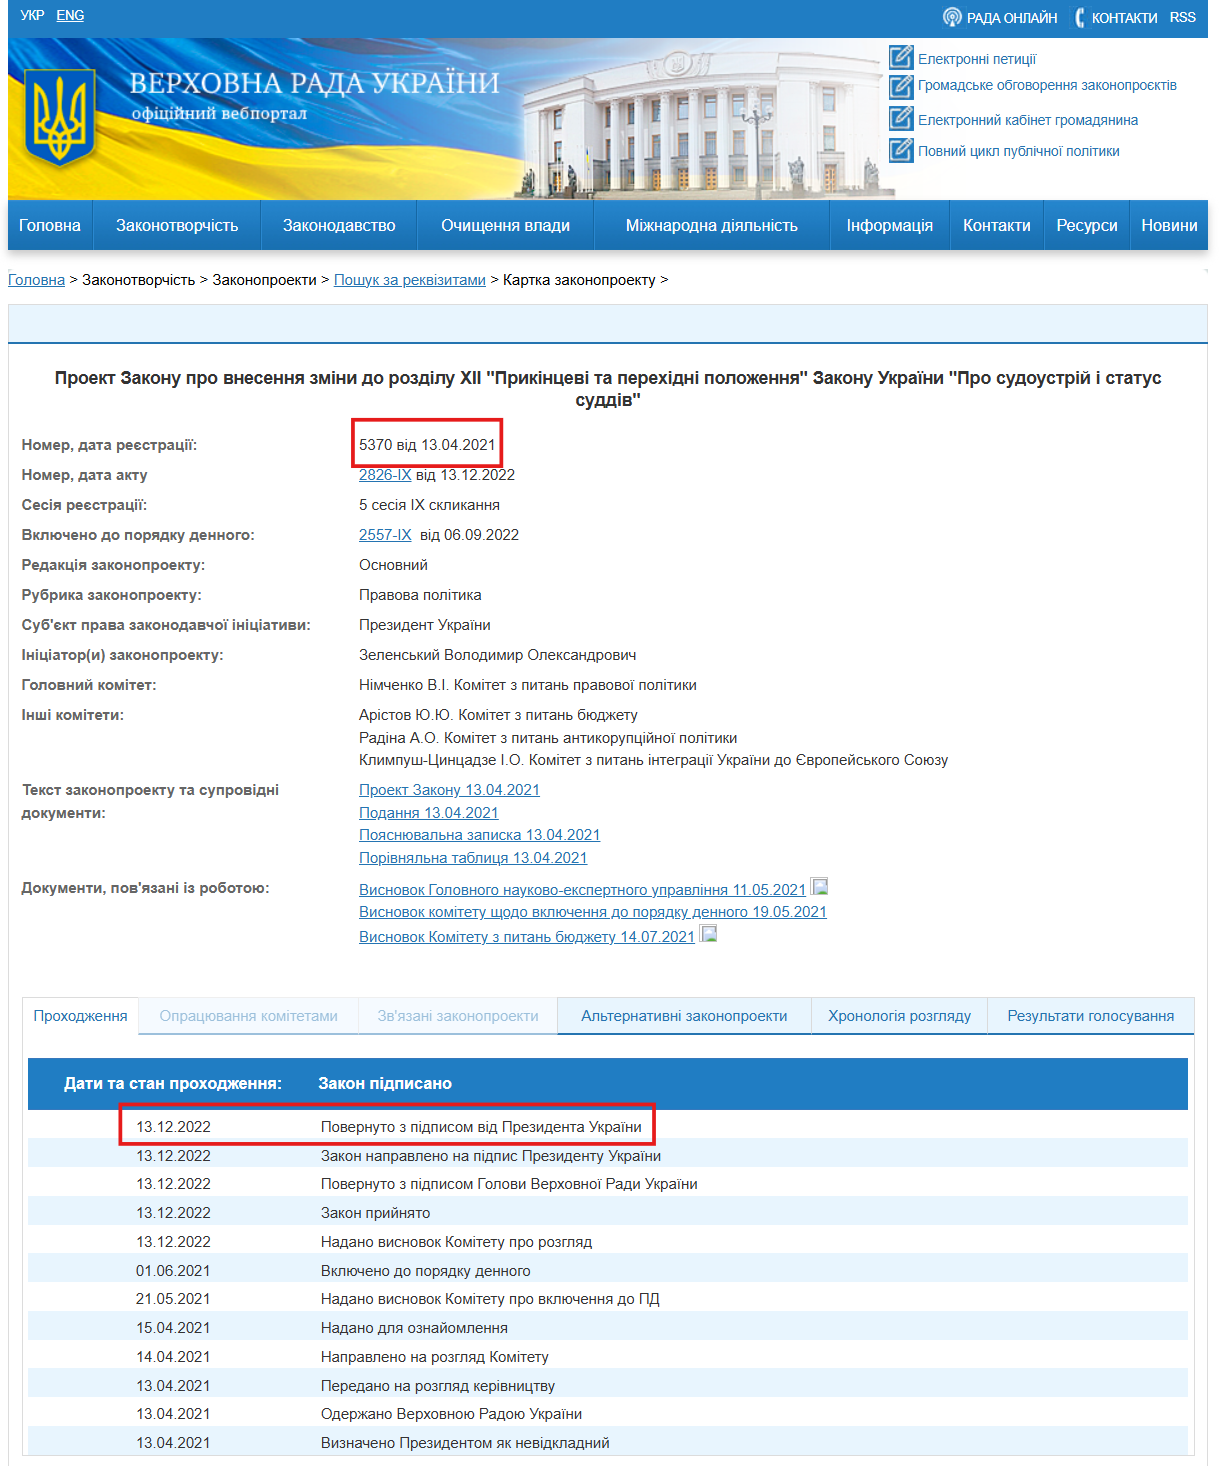Open the Законотворчість menu
Viewport: 1219px width, 1466px height.
177,225
